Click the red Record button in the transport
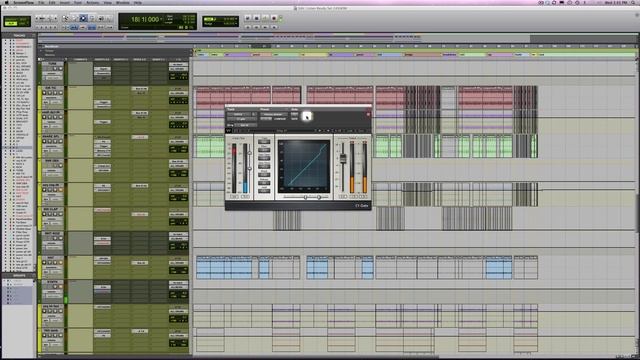This screenshot has width=640, height=360. [274, 18]
